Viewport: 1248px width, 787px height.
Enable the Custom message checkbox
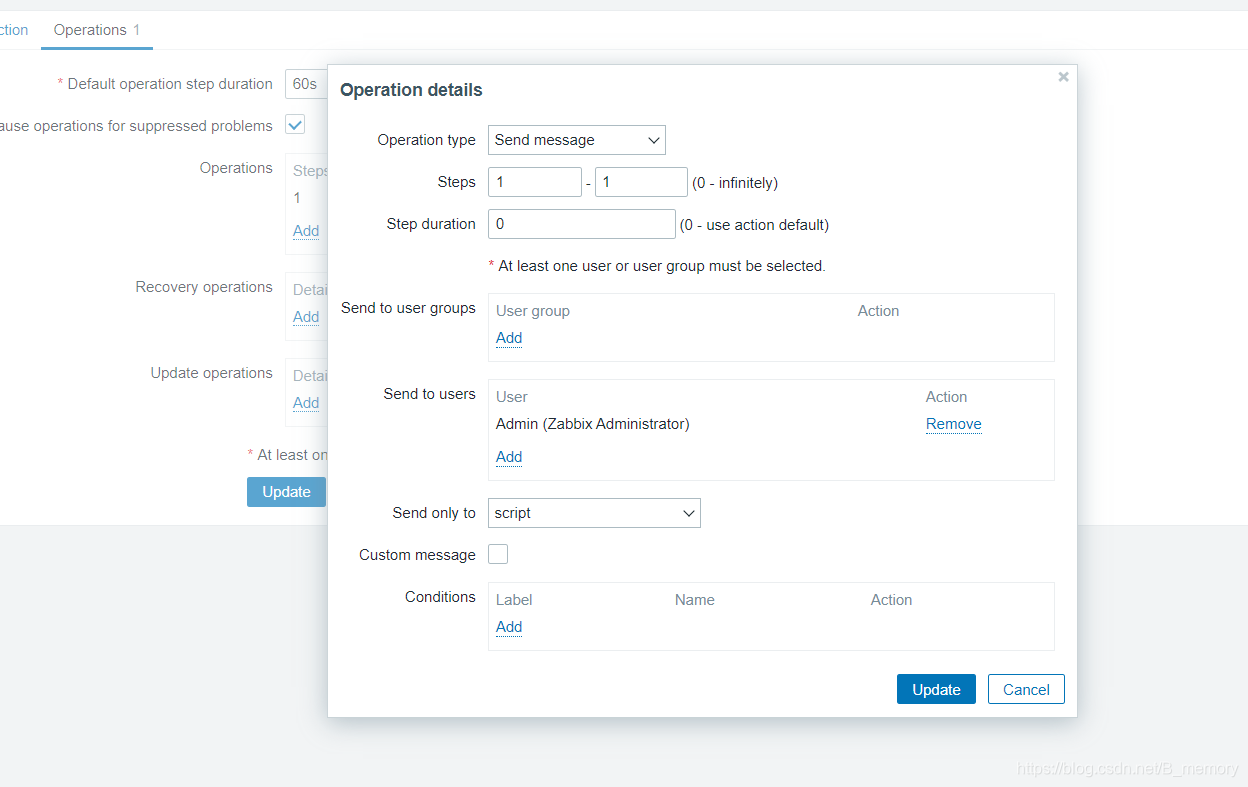click(x=498, y=554)
